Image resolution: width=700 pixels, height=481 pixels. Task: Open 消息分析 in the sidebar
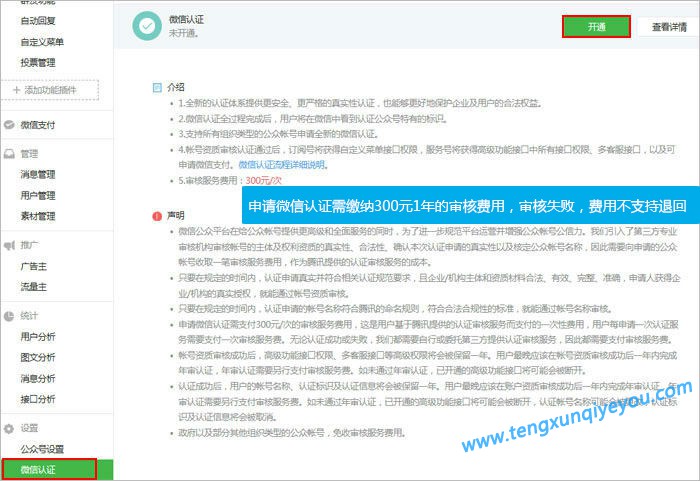point(38,378)
